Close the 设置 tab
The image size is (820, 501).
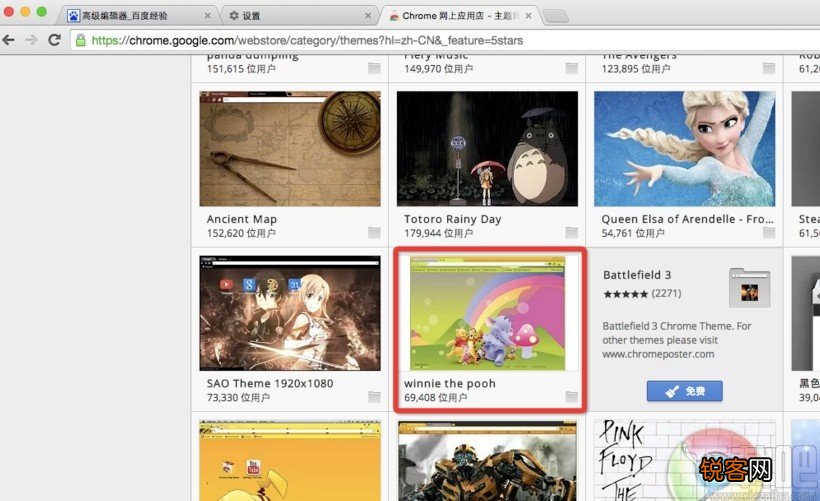[x=368, y=16]
